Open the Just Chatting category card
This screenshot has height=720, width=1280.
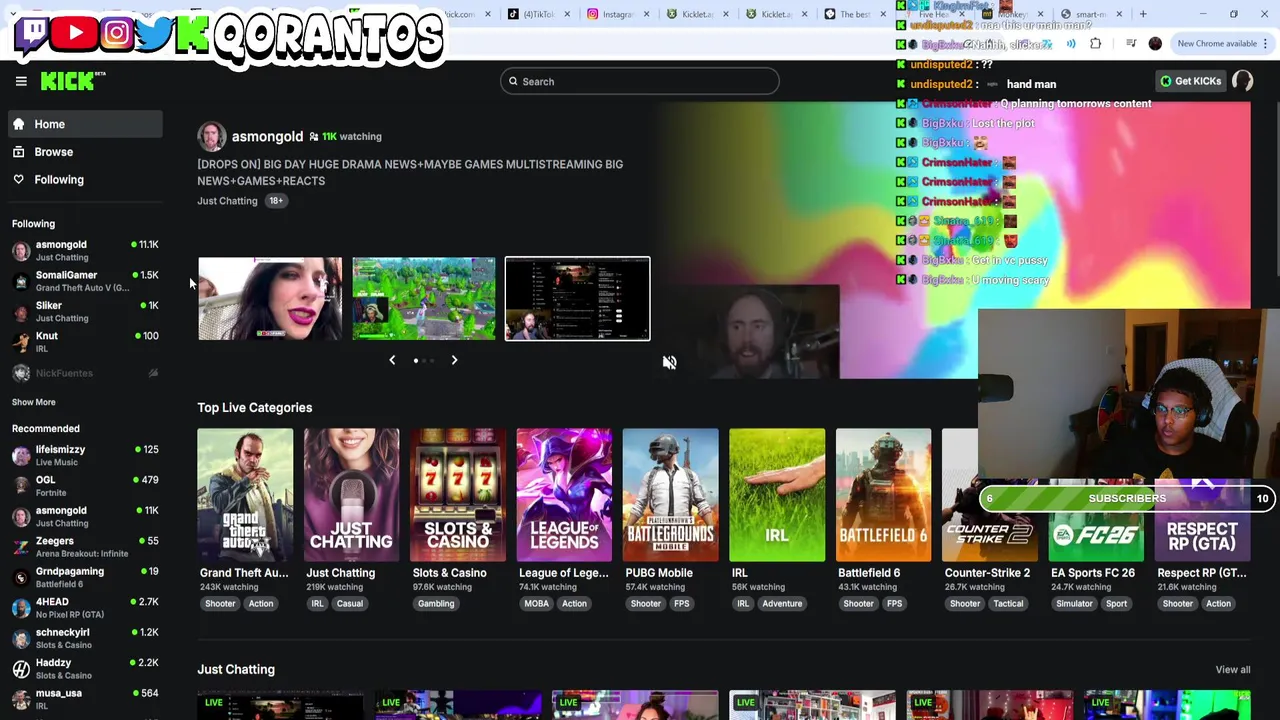click(x=351, y=495)
